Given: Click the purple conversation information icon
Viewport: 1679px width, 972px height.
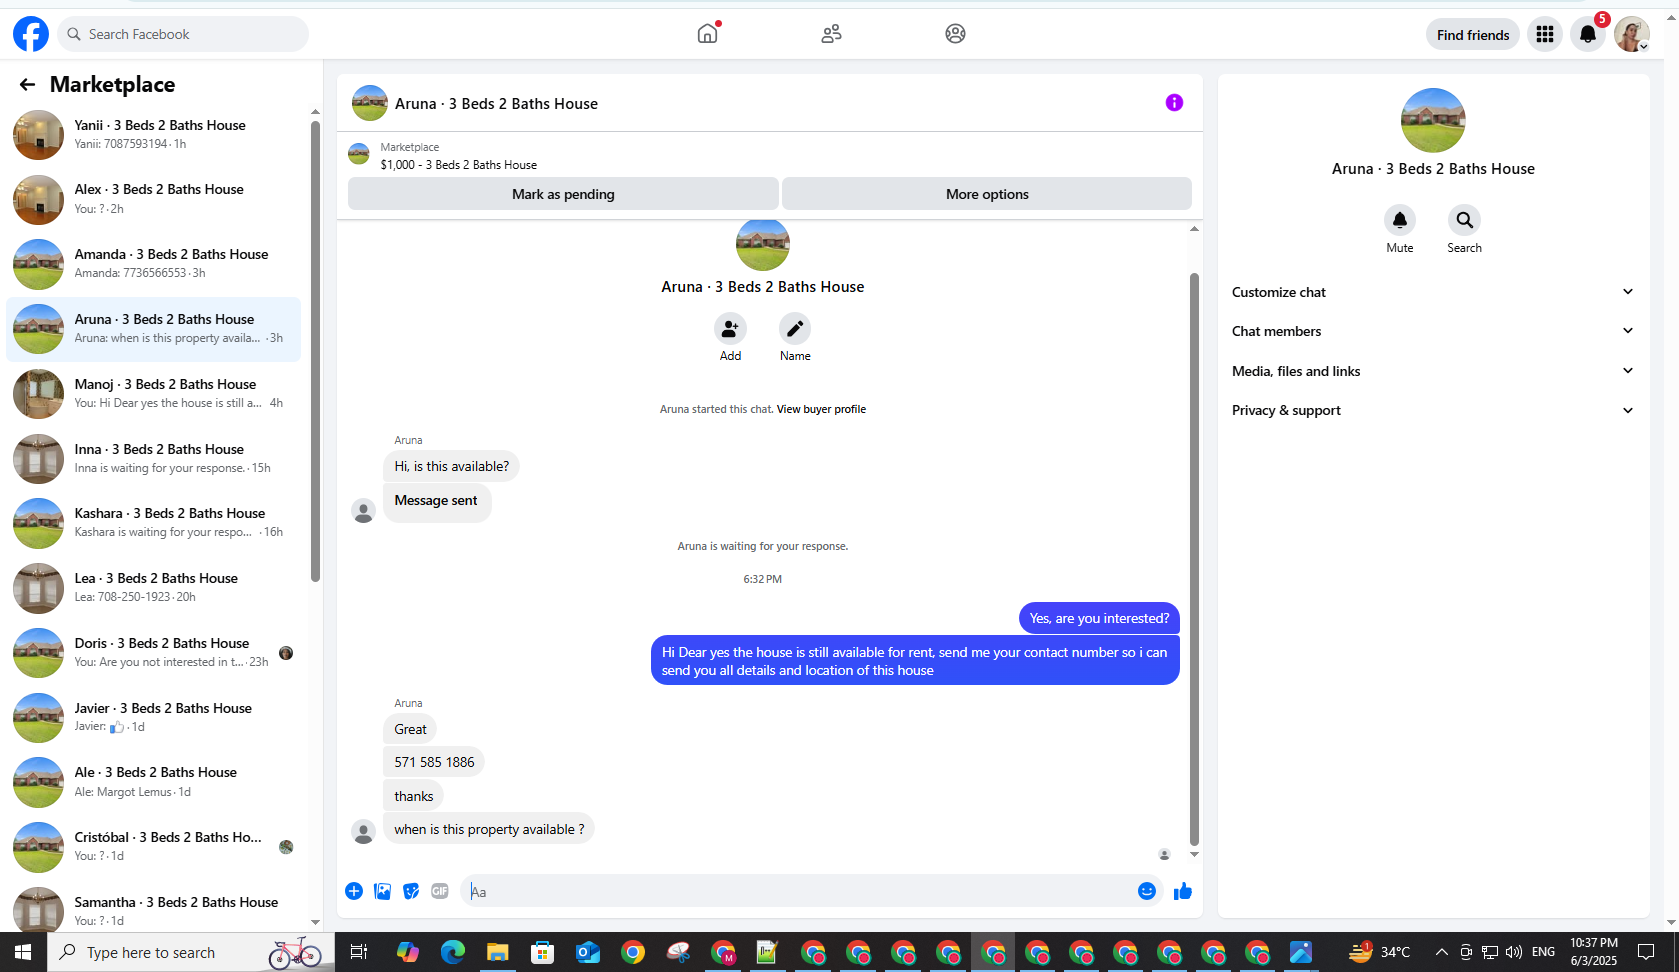Looking at the screenshot, I should [x=1174, y=103].
